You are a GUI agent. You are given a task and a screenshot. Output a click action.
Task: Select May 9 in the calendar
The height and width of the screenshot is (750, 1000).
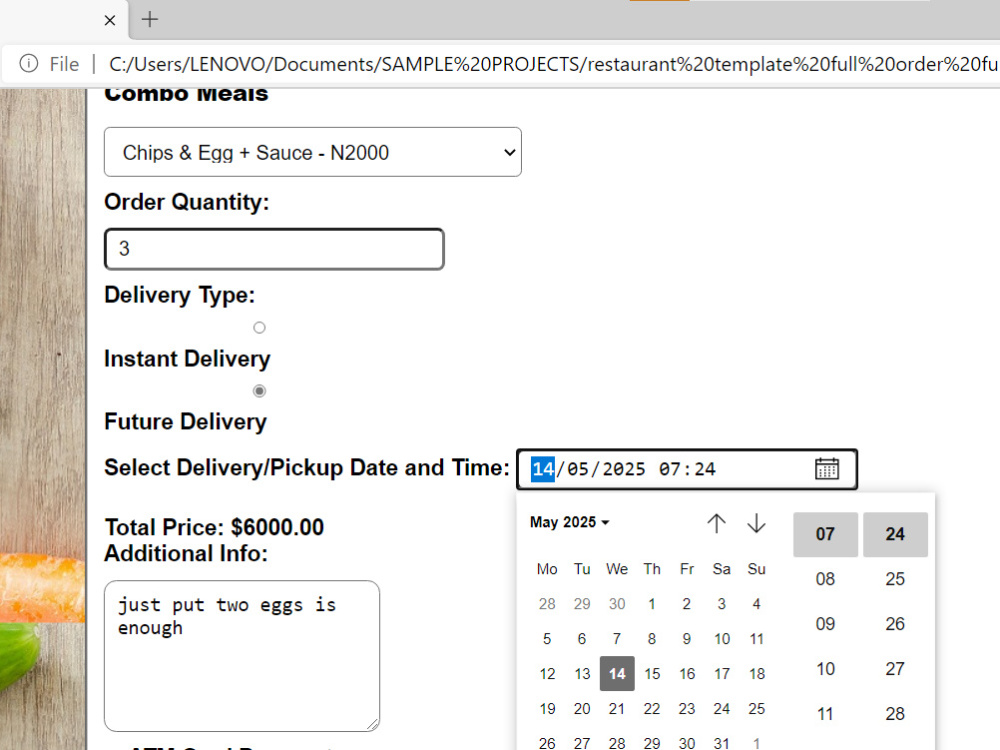click(687, 639)
